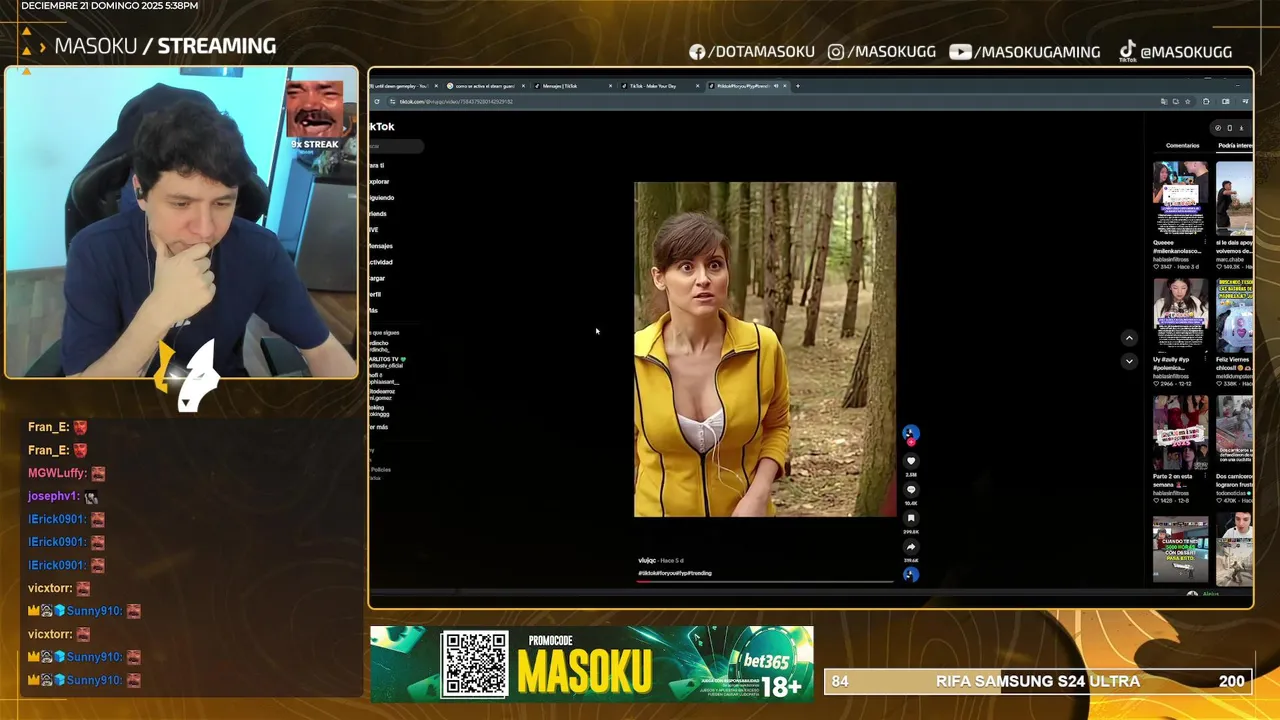Click the rifa Samsung S24 progress bar
The height and width of the screenshot is (720, 1280).
[x=1038, y=681]
